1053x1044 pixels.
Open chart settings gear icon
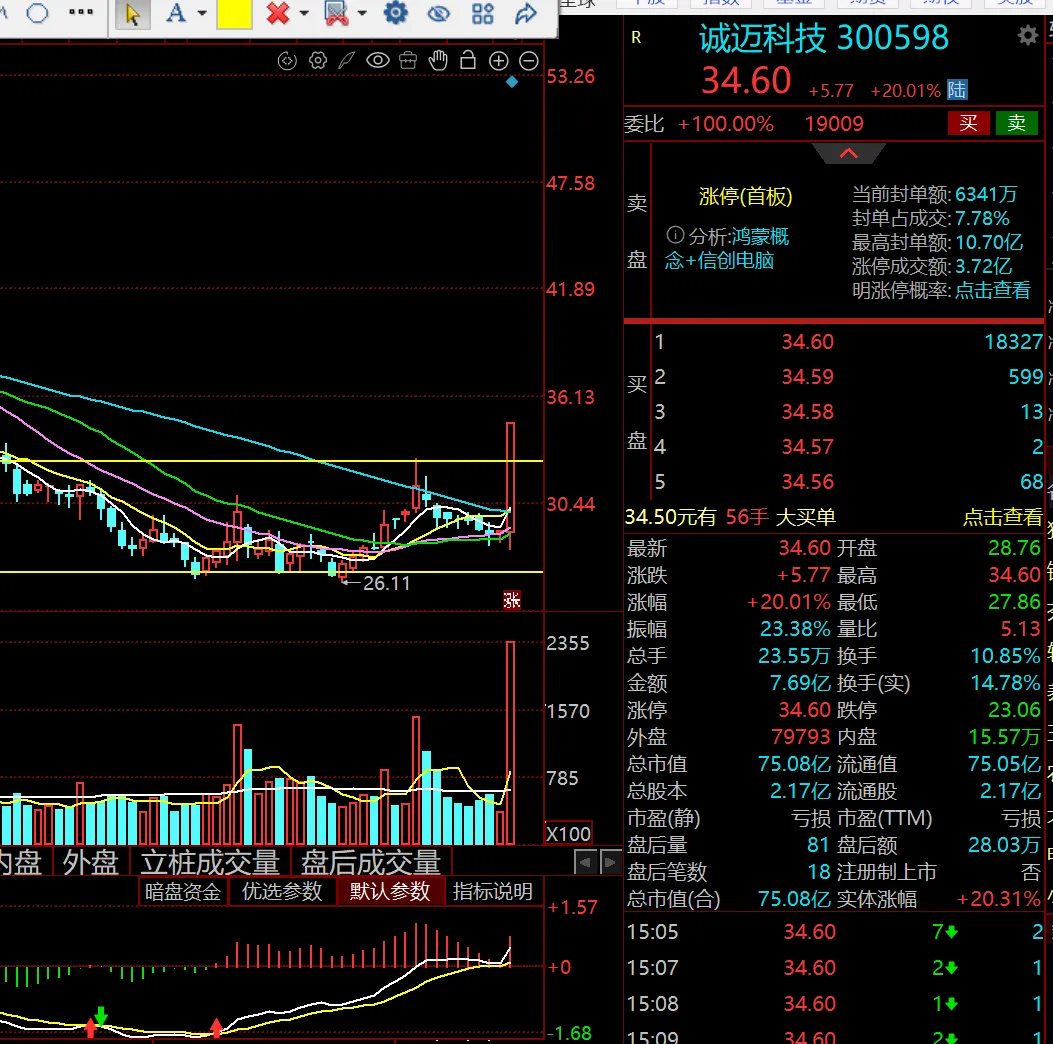coord(318,61)
